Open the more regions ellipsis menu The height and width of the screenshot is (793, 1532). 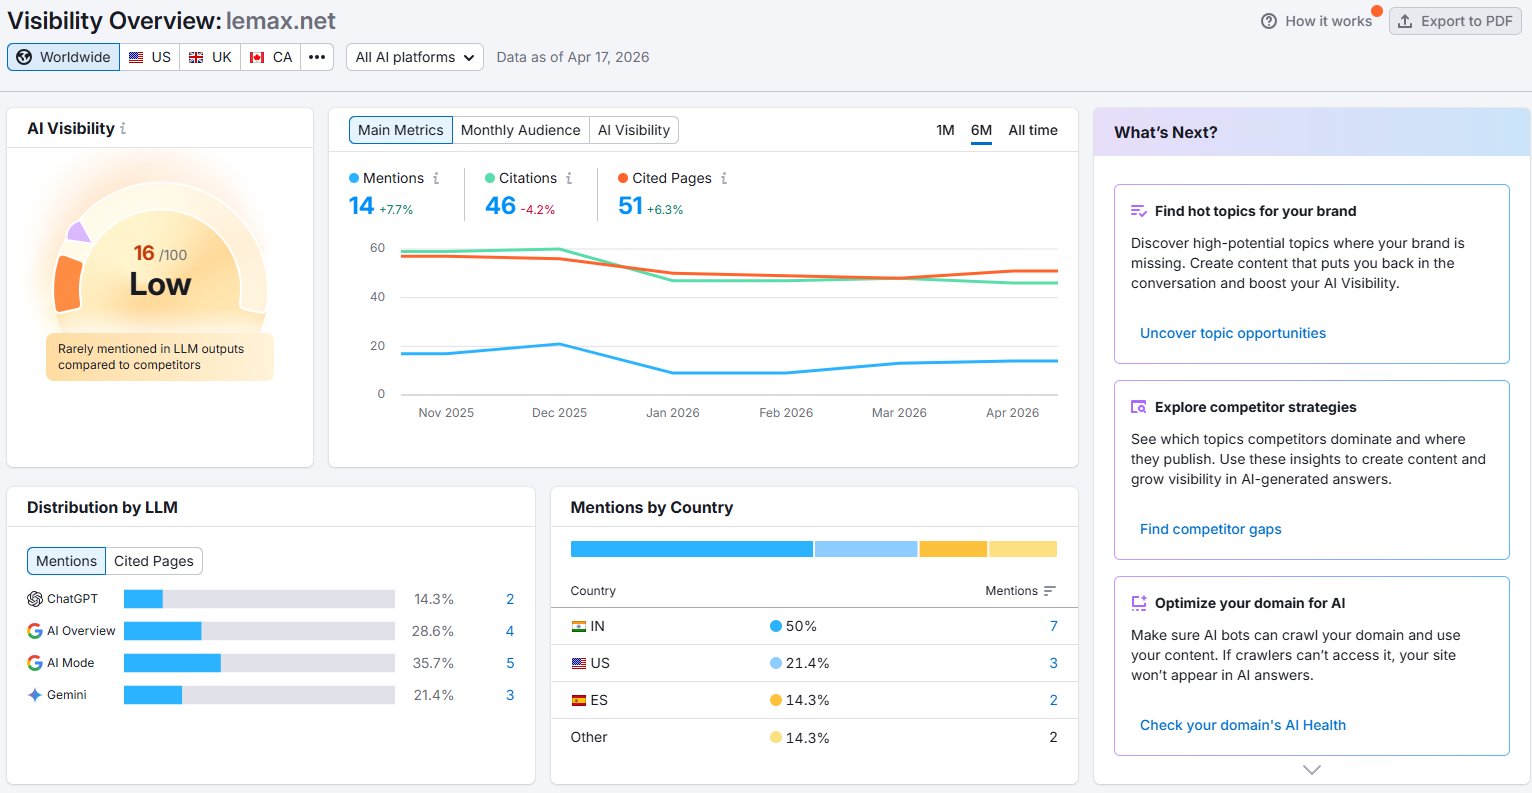coord(317,57)
